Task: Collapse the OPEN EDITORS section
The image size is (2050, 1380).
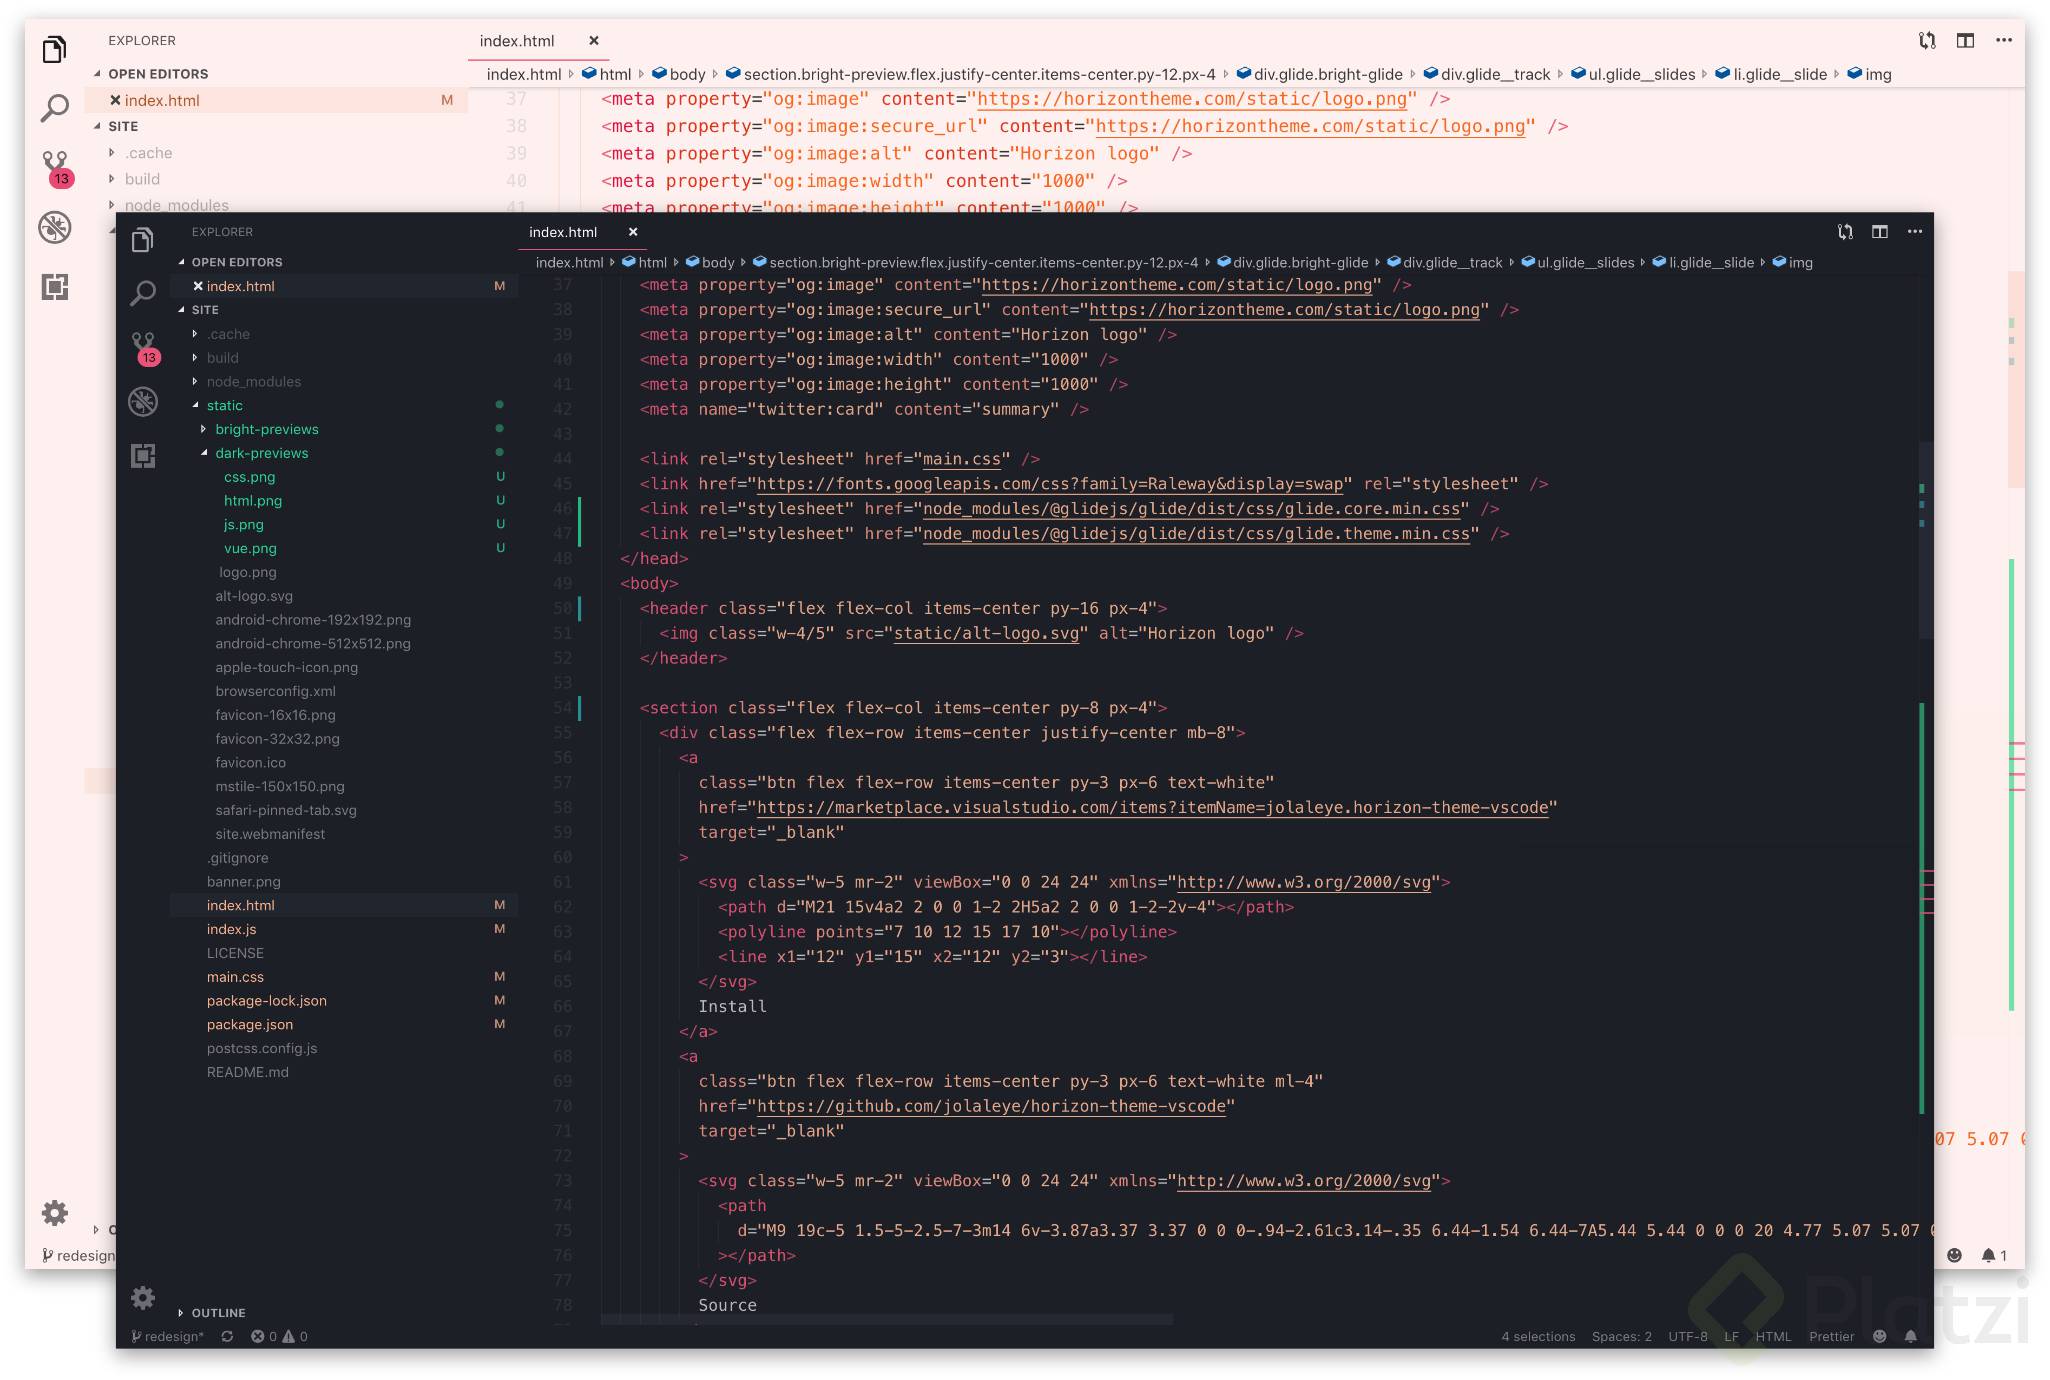Action: pyautogui.click(x=237, y=261)
